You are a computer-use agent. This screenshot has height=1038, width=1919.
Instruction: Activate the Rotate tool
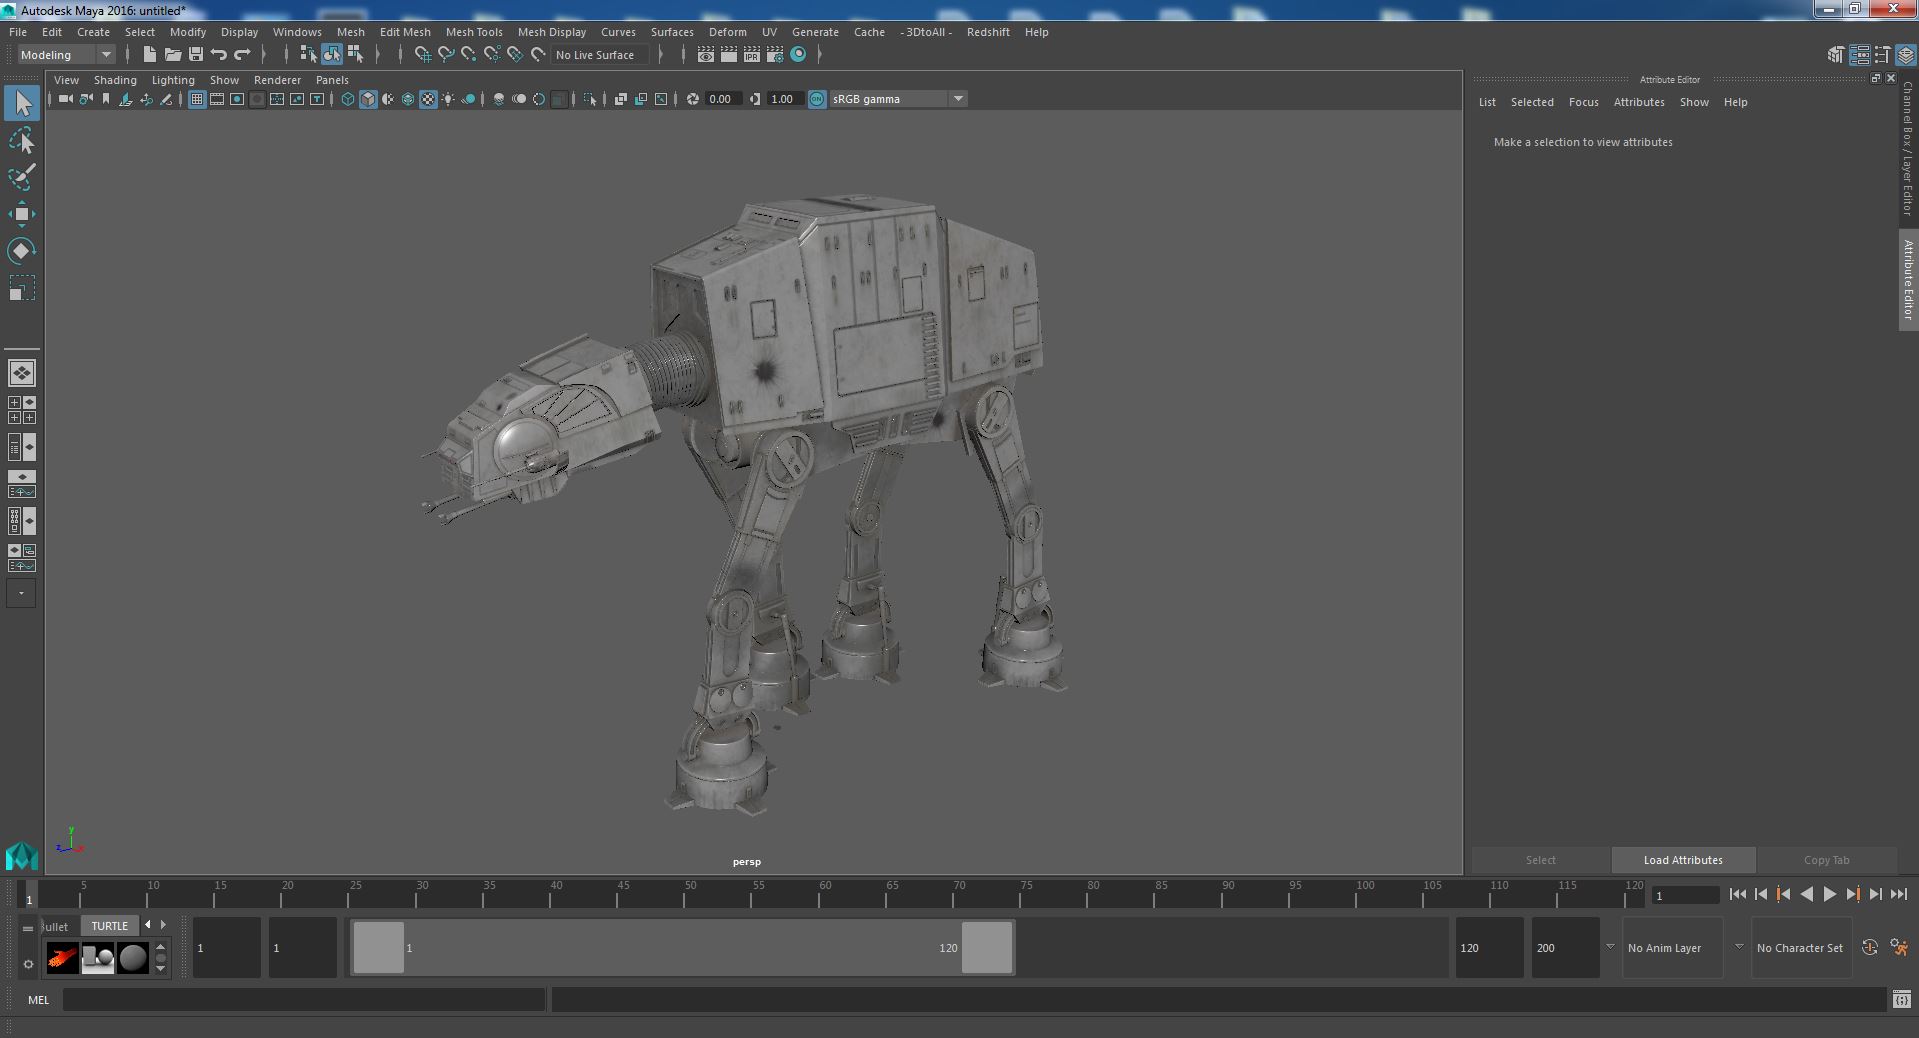22,251
